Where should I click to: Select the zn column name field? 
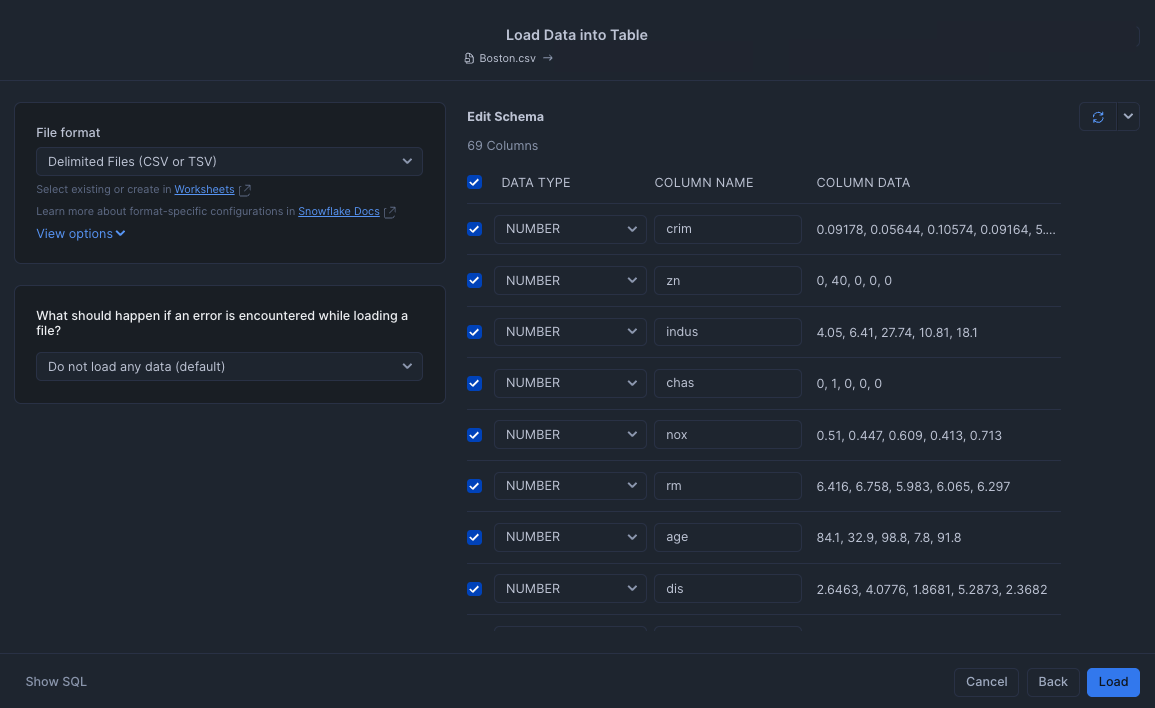pyautogui.click(x=727, y=280)
